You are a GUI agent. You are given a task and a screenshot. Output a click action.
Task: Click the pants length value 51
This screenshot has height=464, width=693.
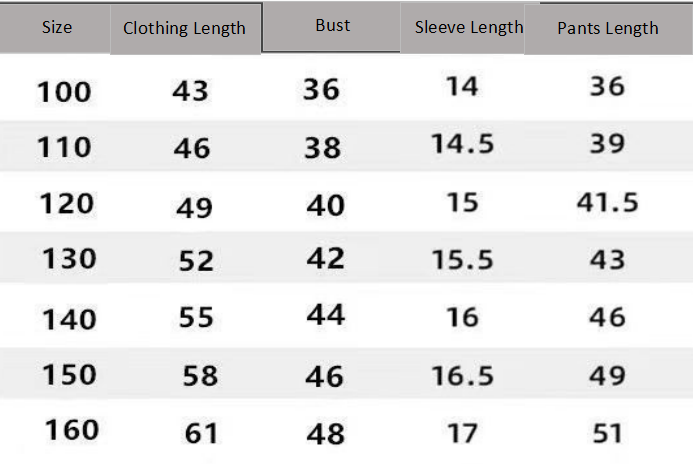[x=607, y=433]
